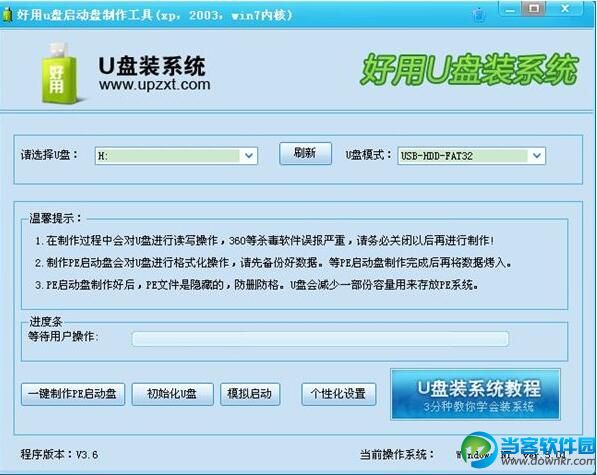Maximize the window
This screenshot has width=597, height=475.
click(534, 9)
